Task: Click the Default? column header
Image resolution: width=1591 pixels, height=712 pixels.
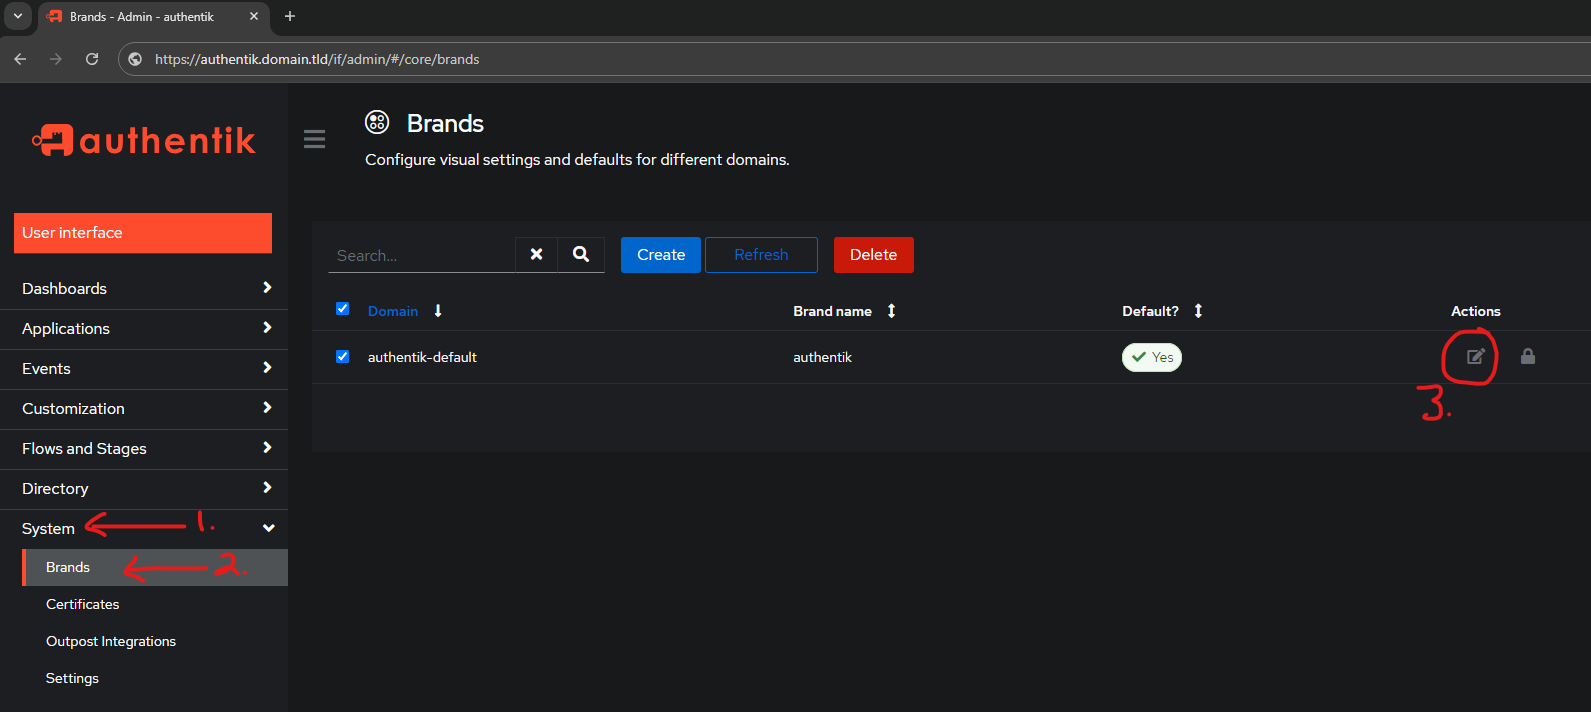Action: (1150, 311)
